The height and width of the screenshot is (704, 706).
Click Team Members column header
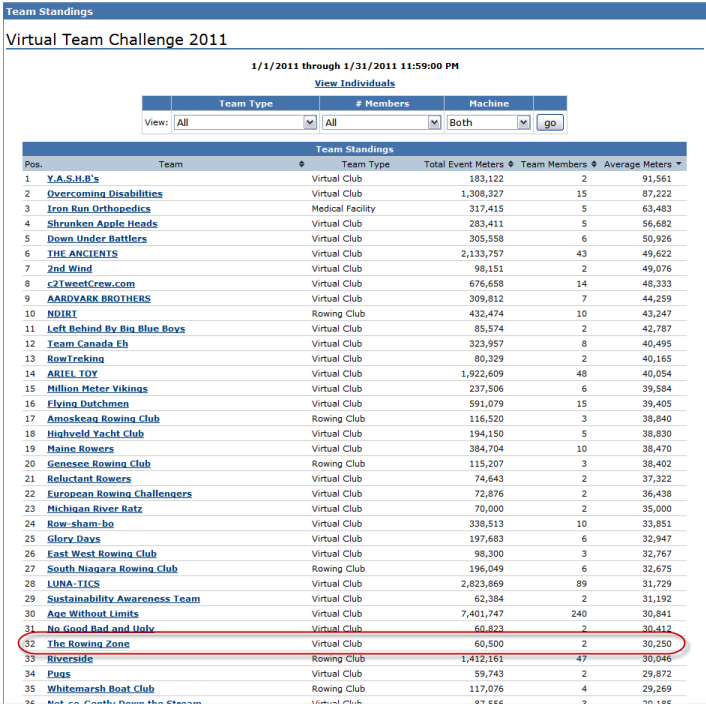click(554, 164)
